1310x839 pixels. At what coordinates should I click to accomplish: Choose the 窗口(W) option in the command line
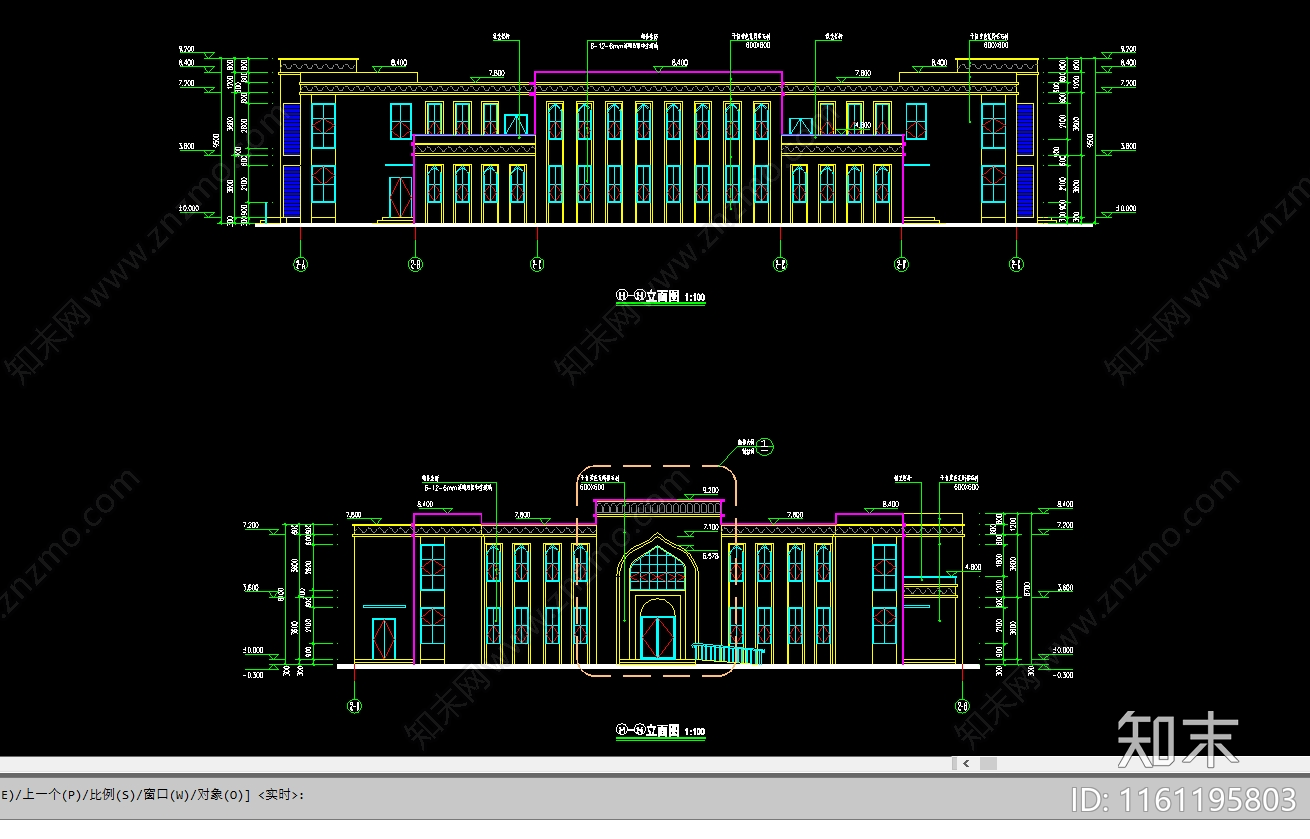[168, 795]
